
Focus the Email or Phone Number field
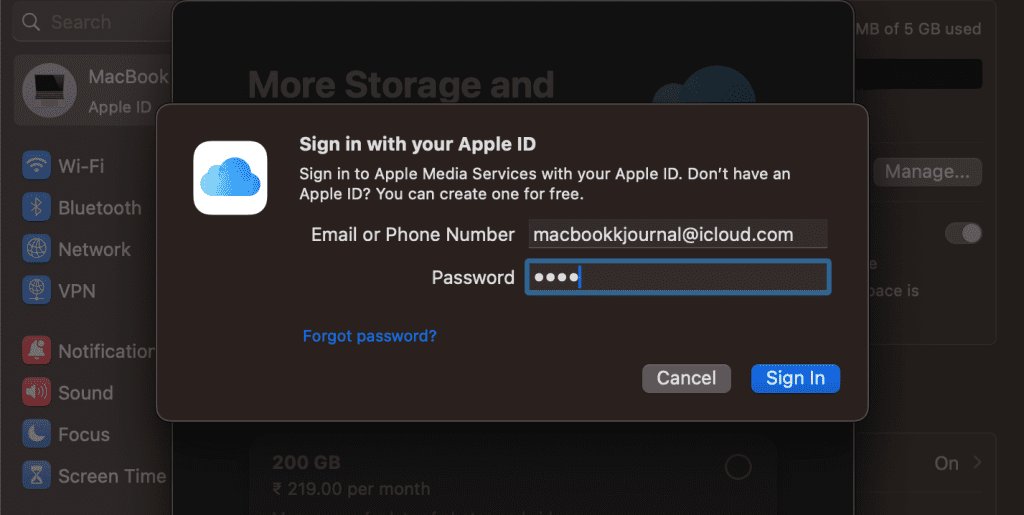[x=678, y=234]
